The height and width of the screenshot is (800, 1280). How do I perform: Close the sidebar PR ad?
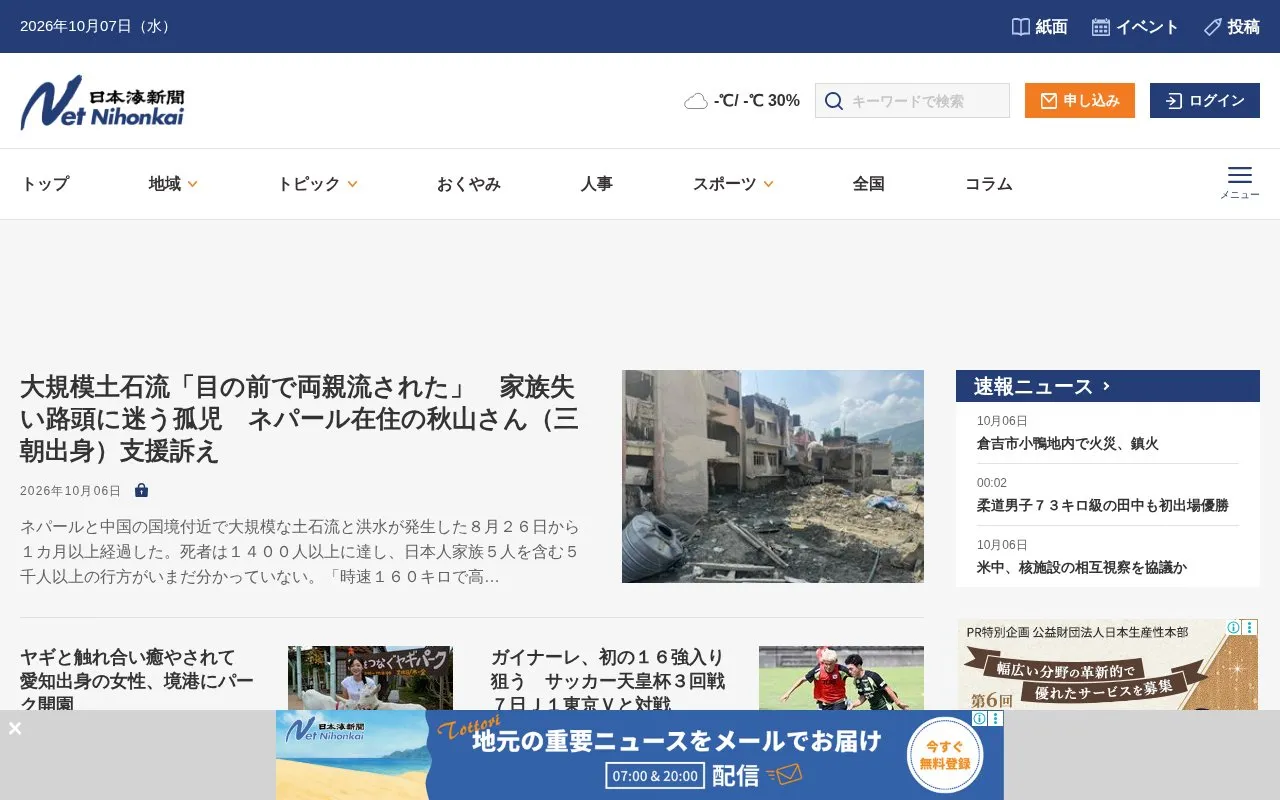tap(1250, 627)
